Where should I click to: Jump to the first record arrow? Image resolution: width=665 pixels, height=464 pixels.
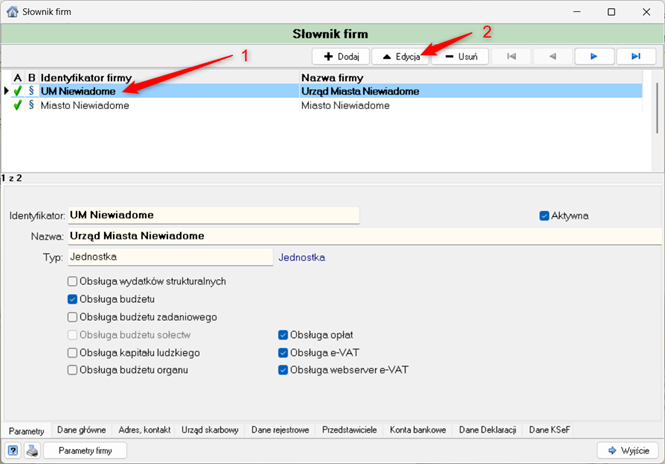click(513, 56)
